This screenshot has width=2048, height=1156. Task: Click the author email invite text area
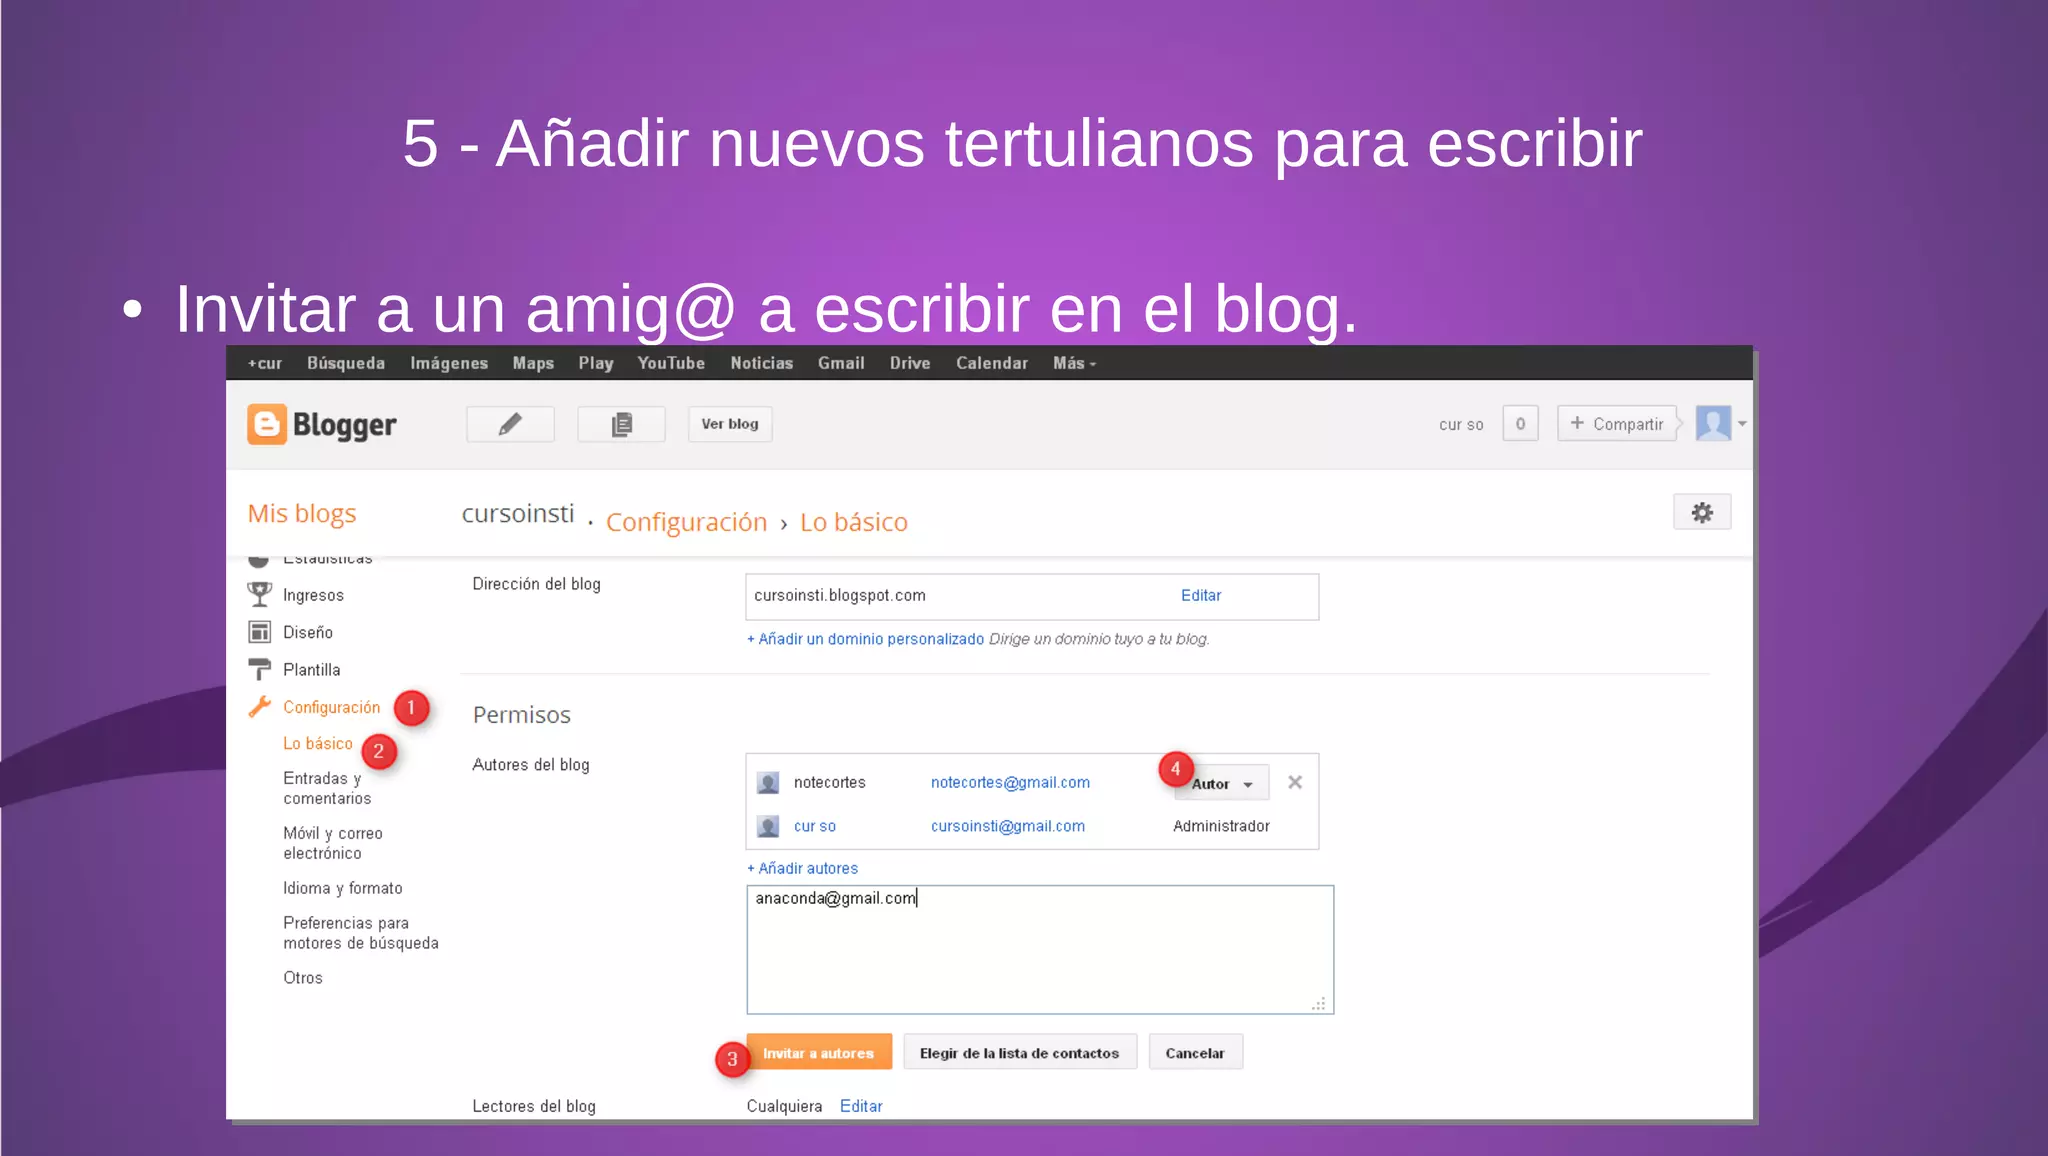[x=1040, y=950]
